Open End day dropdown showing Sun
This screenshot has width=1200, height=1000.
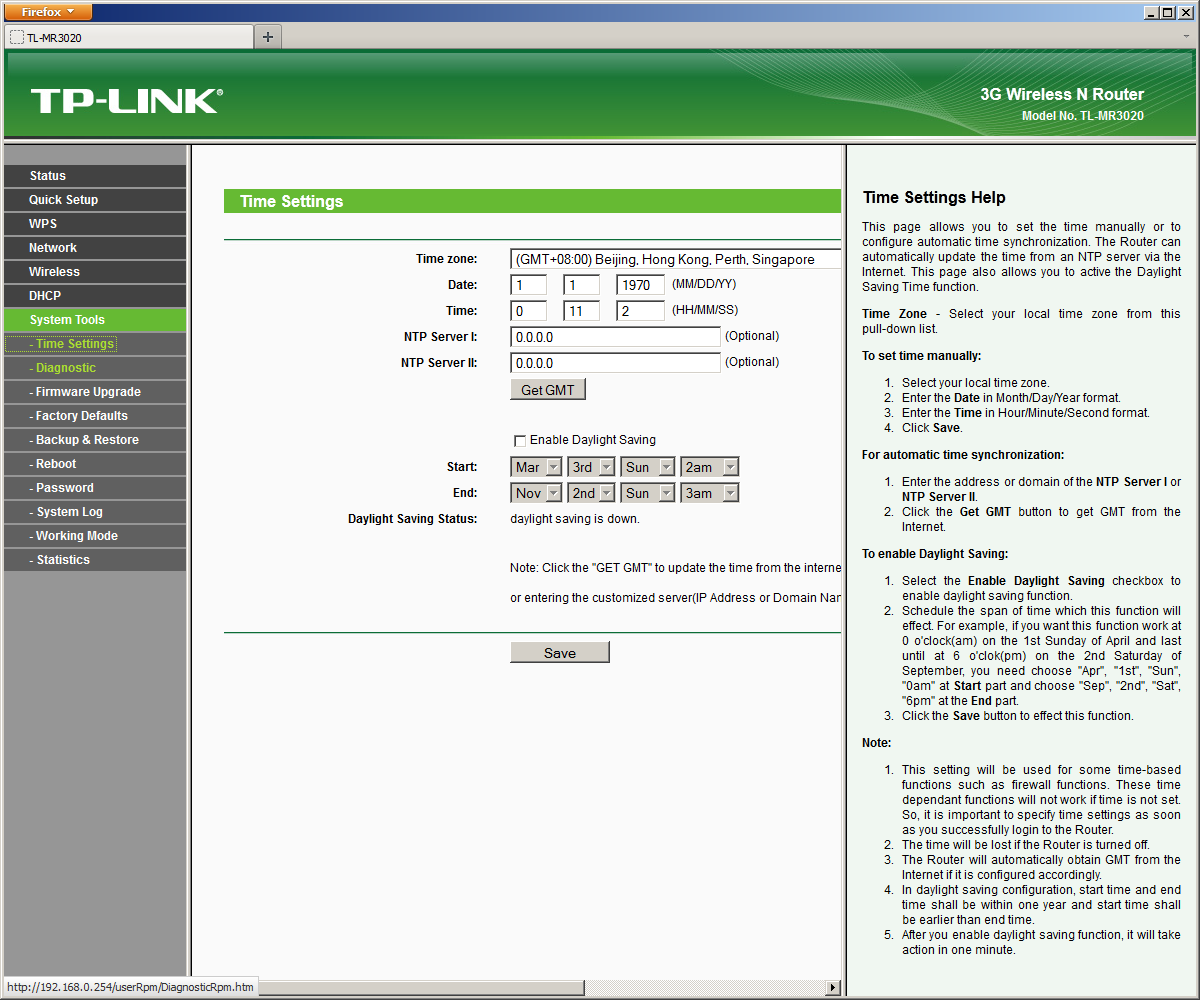648,493
